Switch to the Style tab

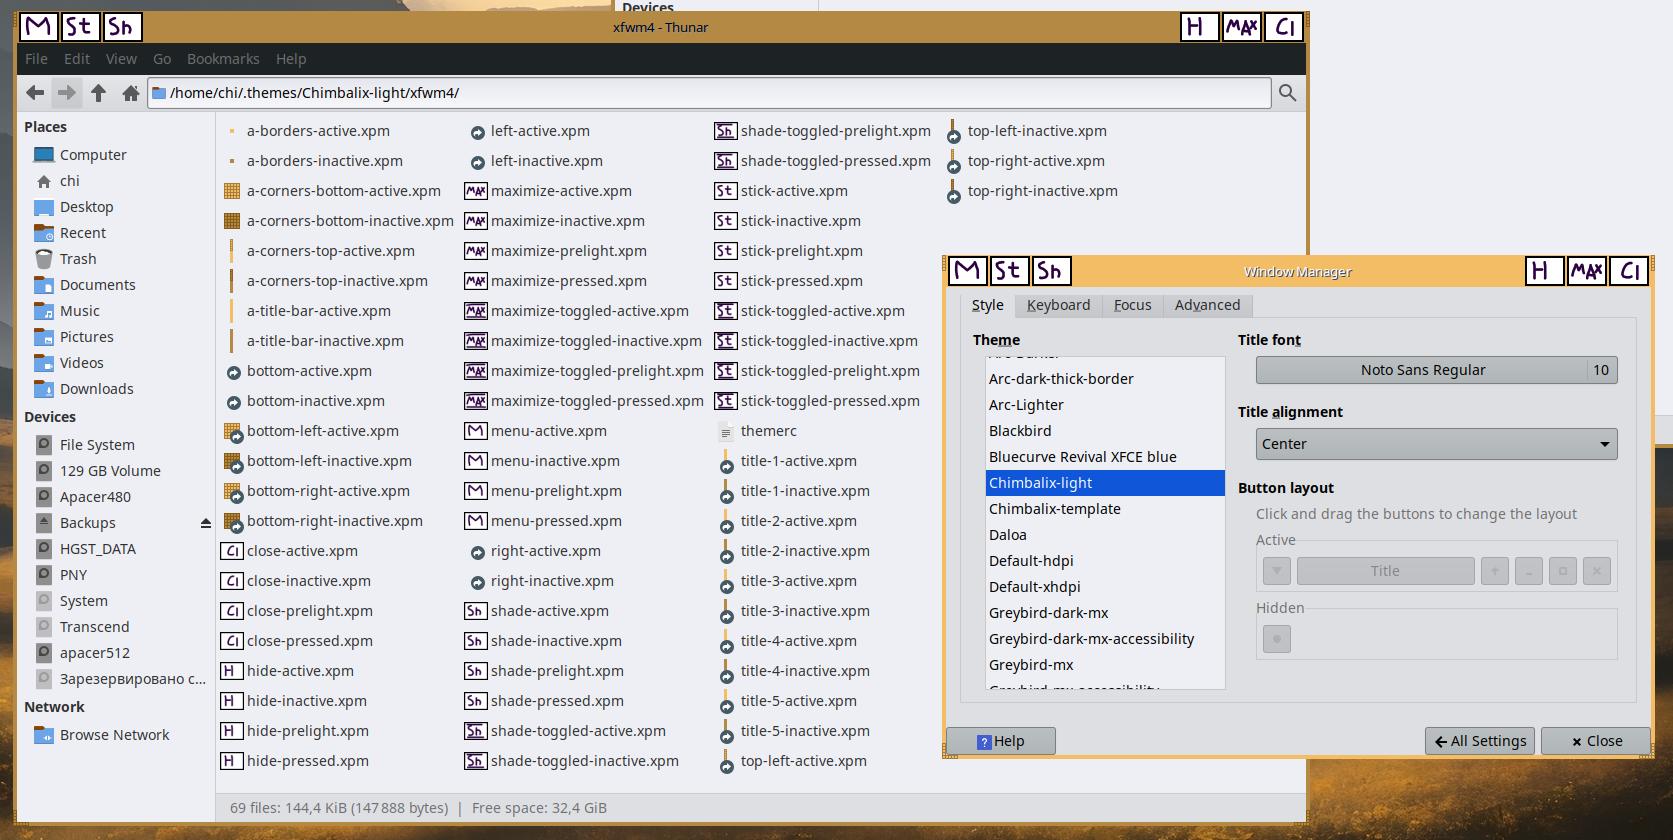click(987, 305)
